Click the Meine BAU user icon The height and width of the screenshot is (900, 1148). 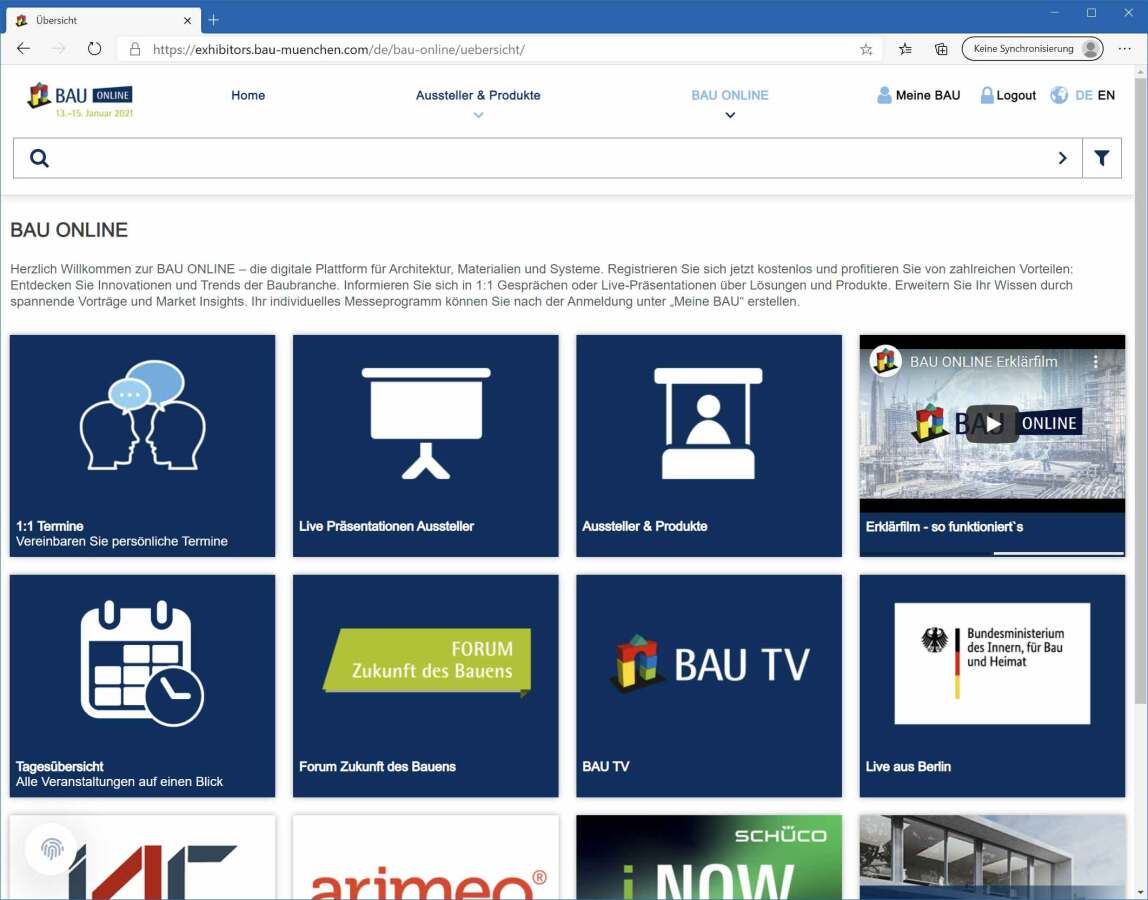click(x=884, y=95)
